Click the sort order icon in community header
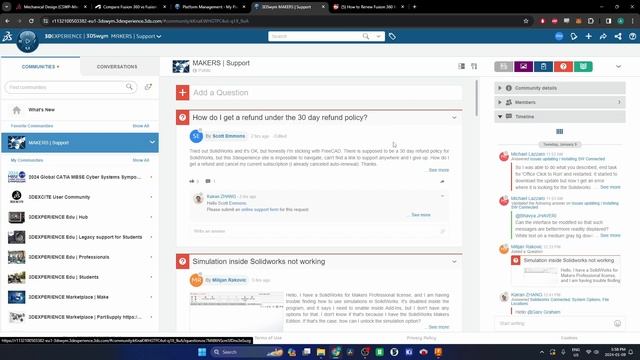 [474, 66]
